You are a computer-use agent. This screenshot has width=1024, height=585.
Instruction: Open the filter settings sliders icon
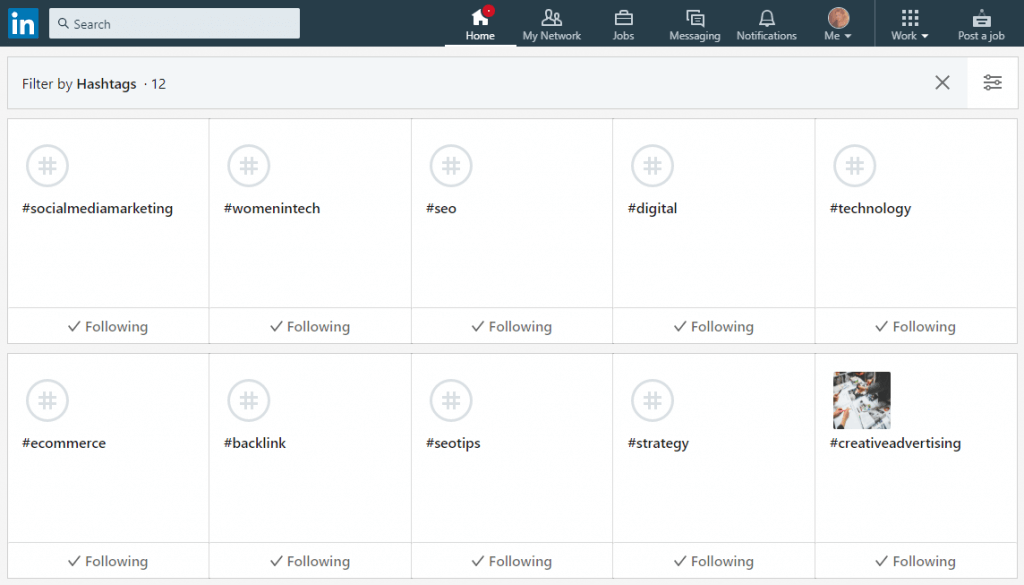click(993, 82)
